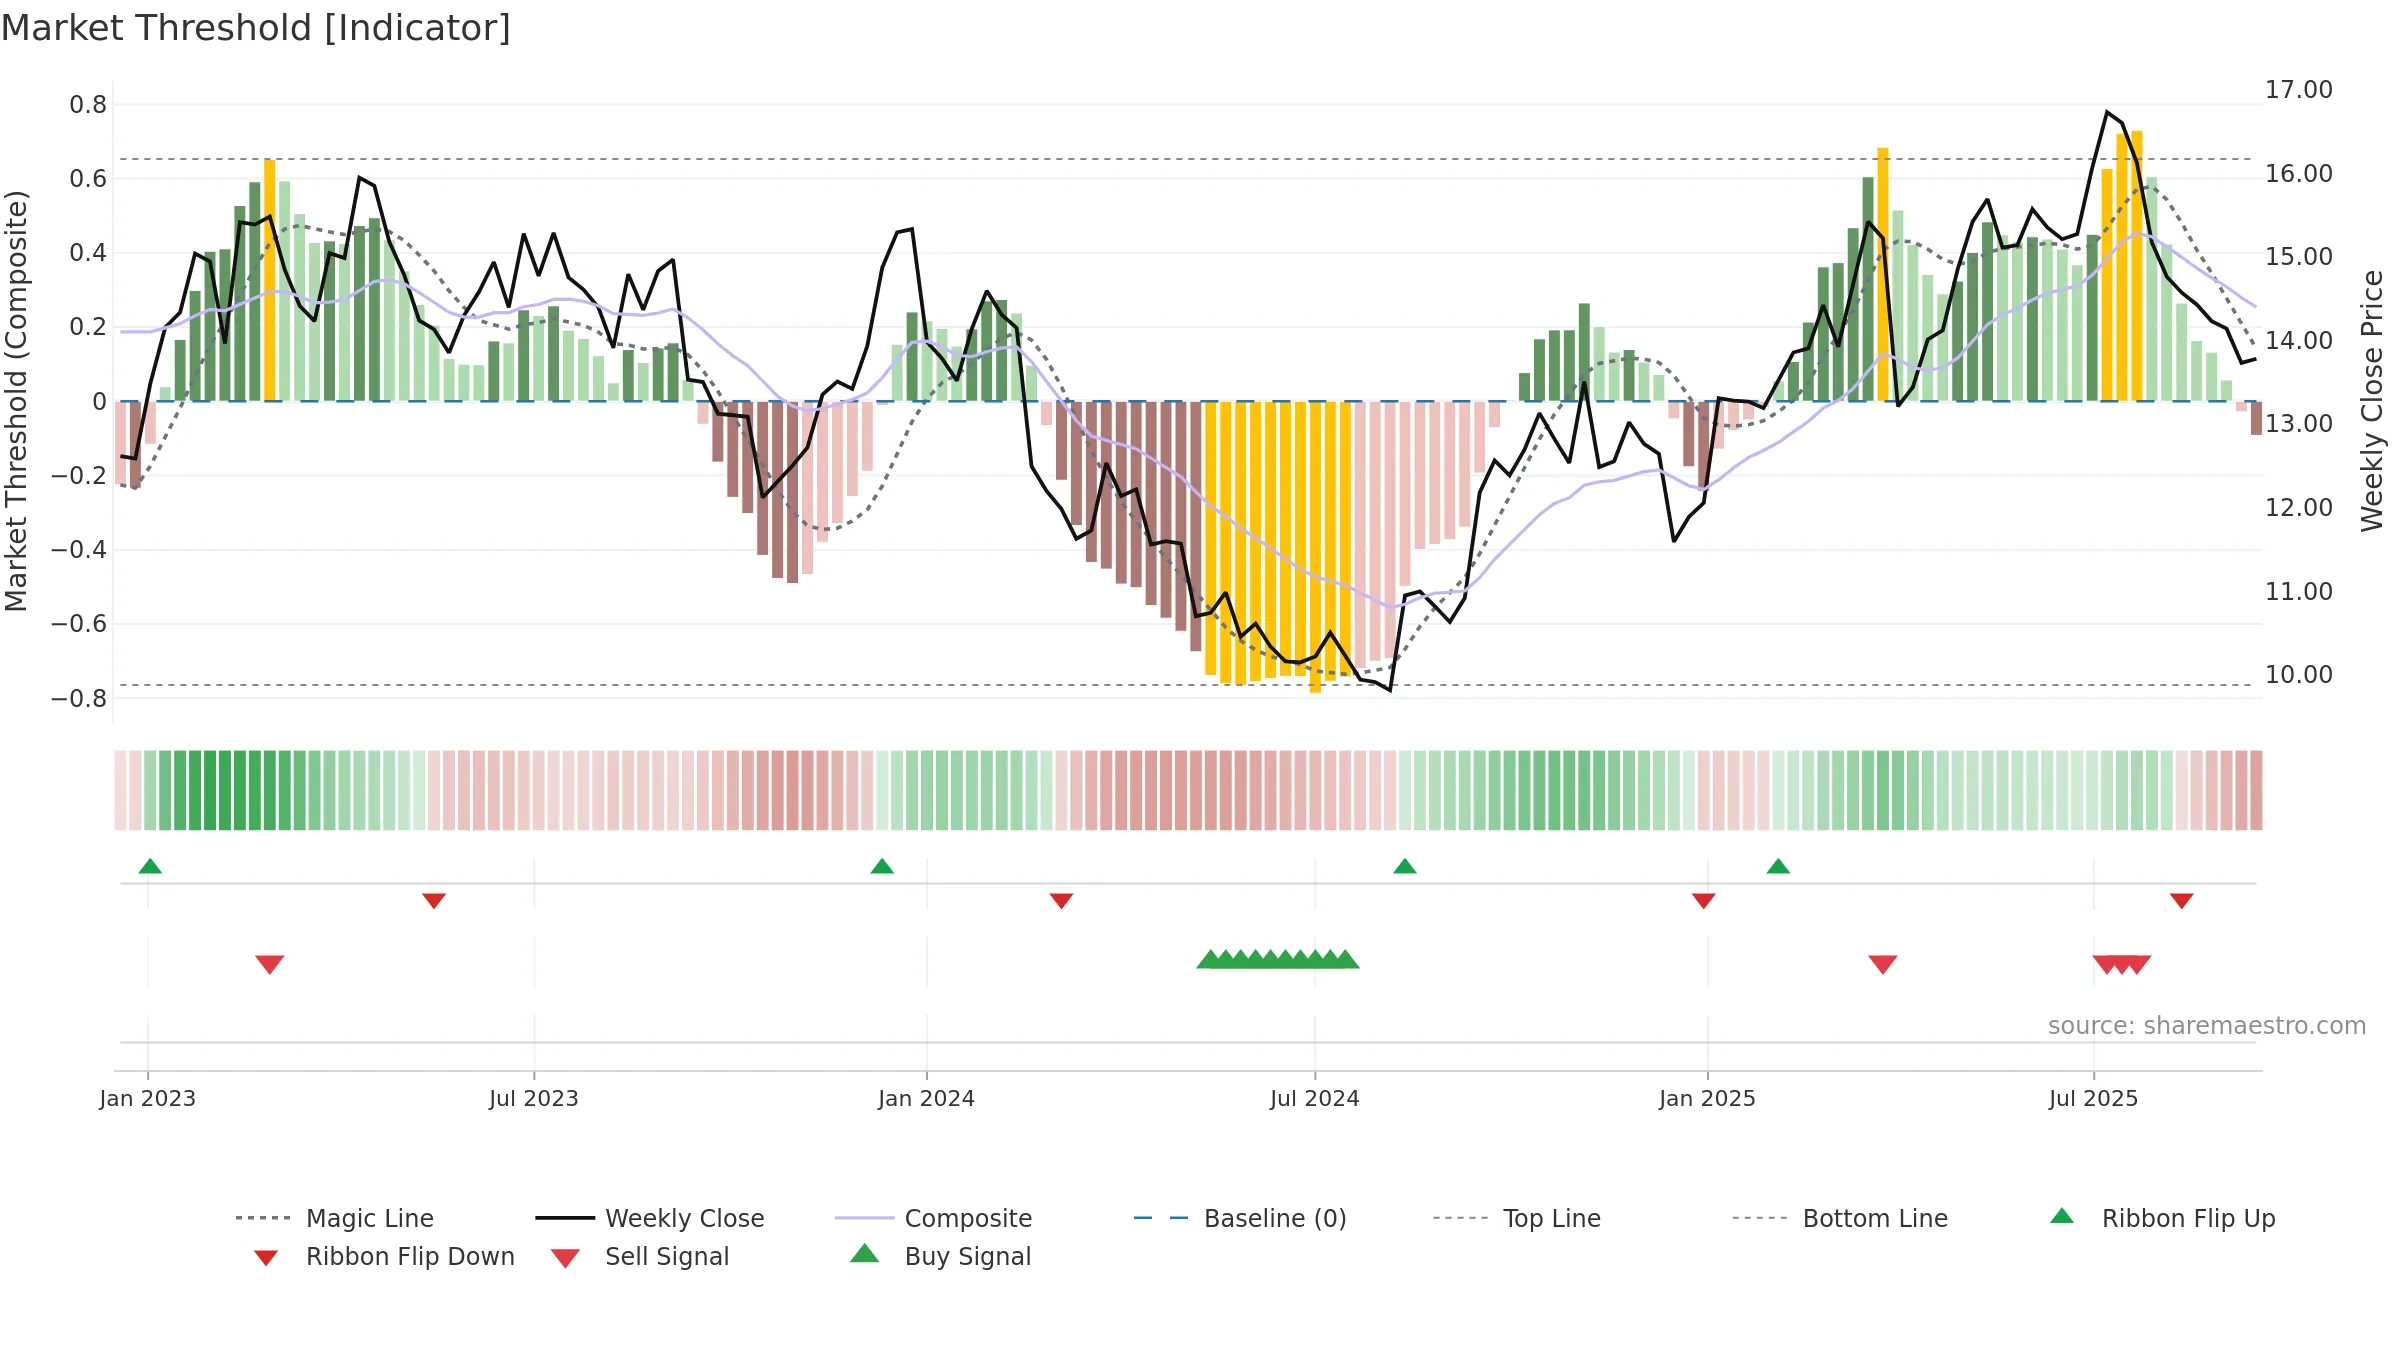Toggle the Weekly Close legend entry
2400x1350 pixels.
pos(649,1218)
